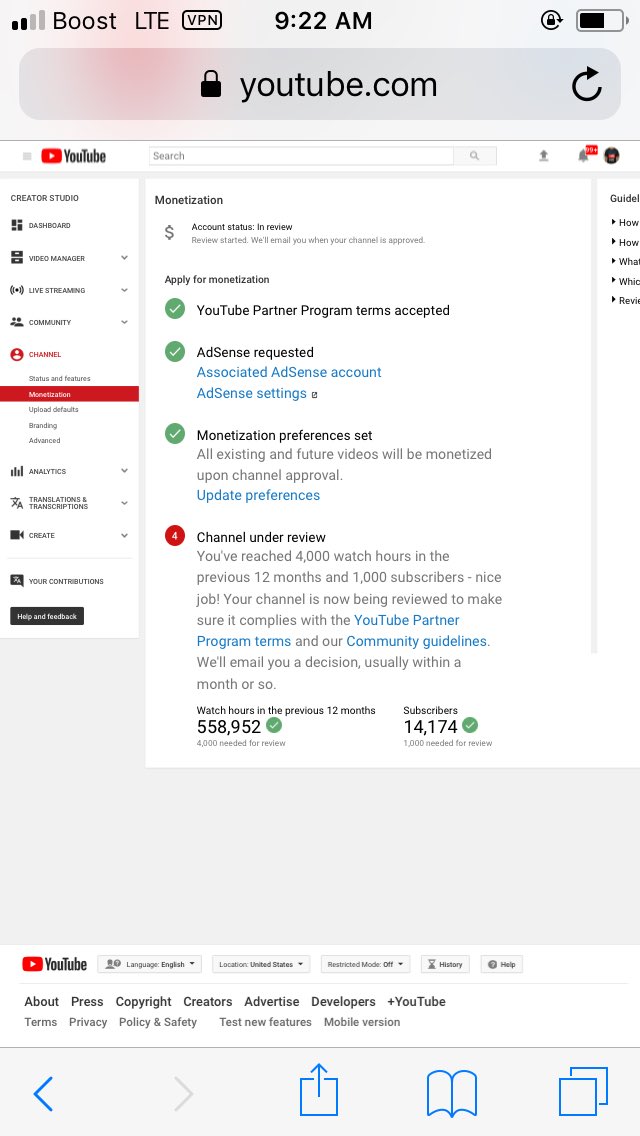The image size is (640, 1136).
Task: Expand the Create chevron
Action: pos(125,535)
